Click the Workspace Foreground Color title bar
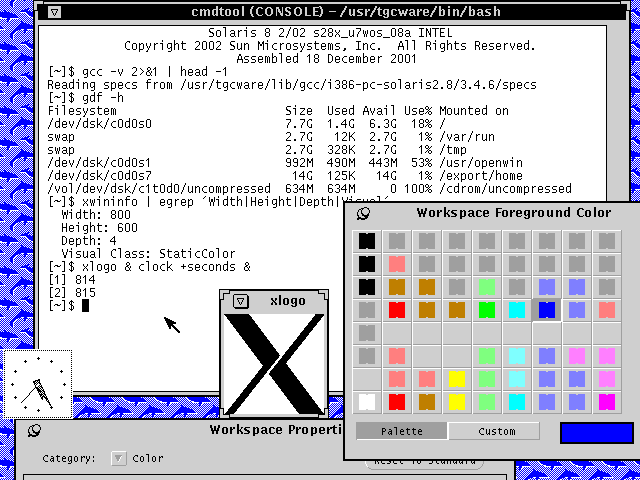This screenshot has height=480, width=640. point(513,213)
